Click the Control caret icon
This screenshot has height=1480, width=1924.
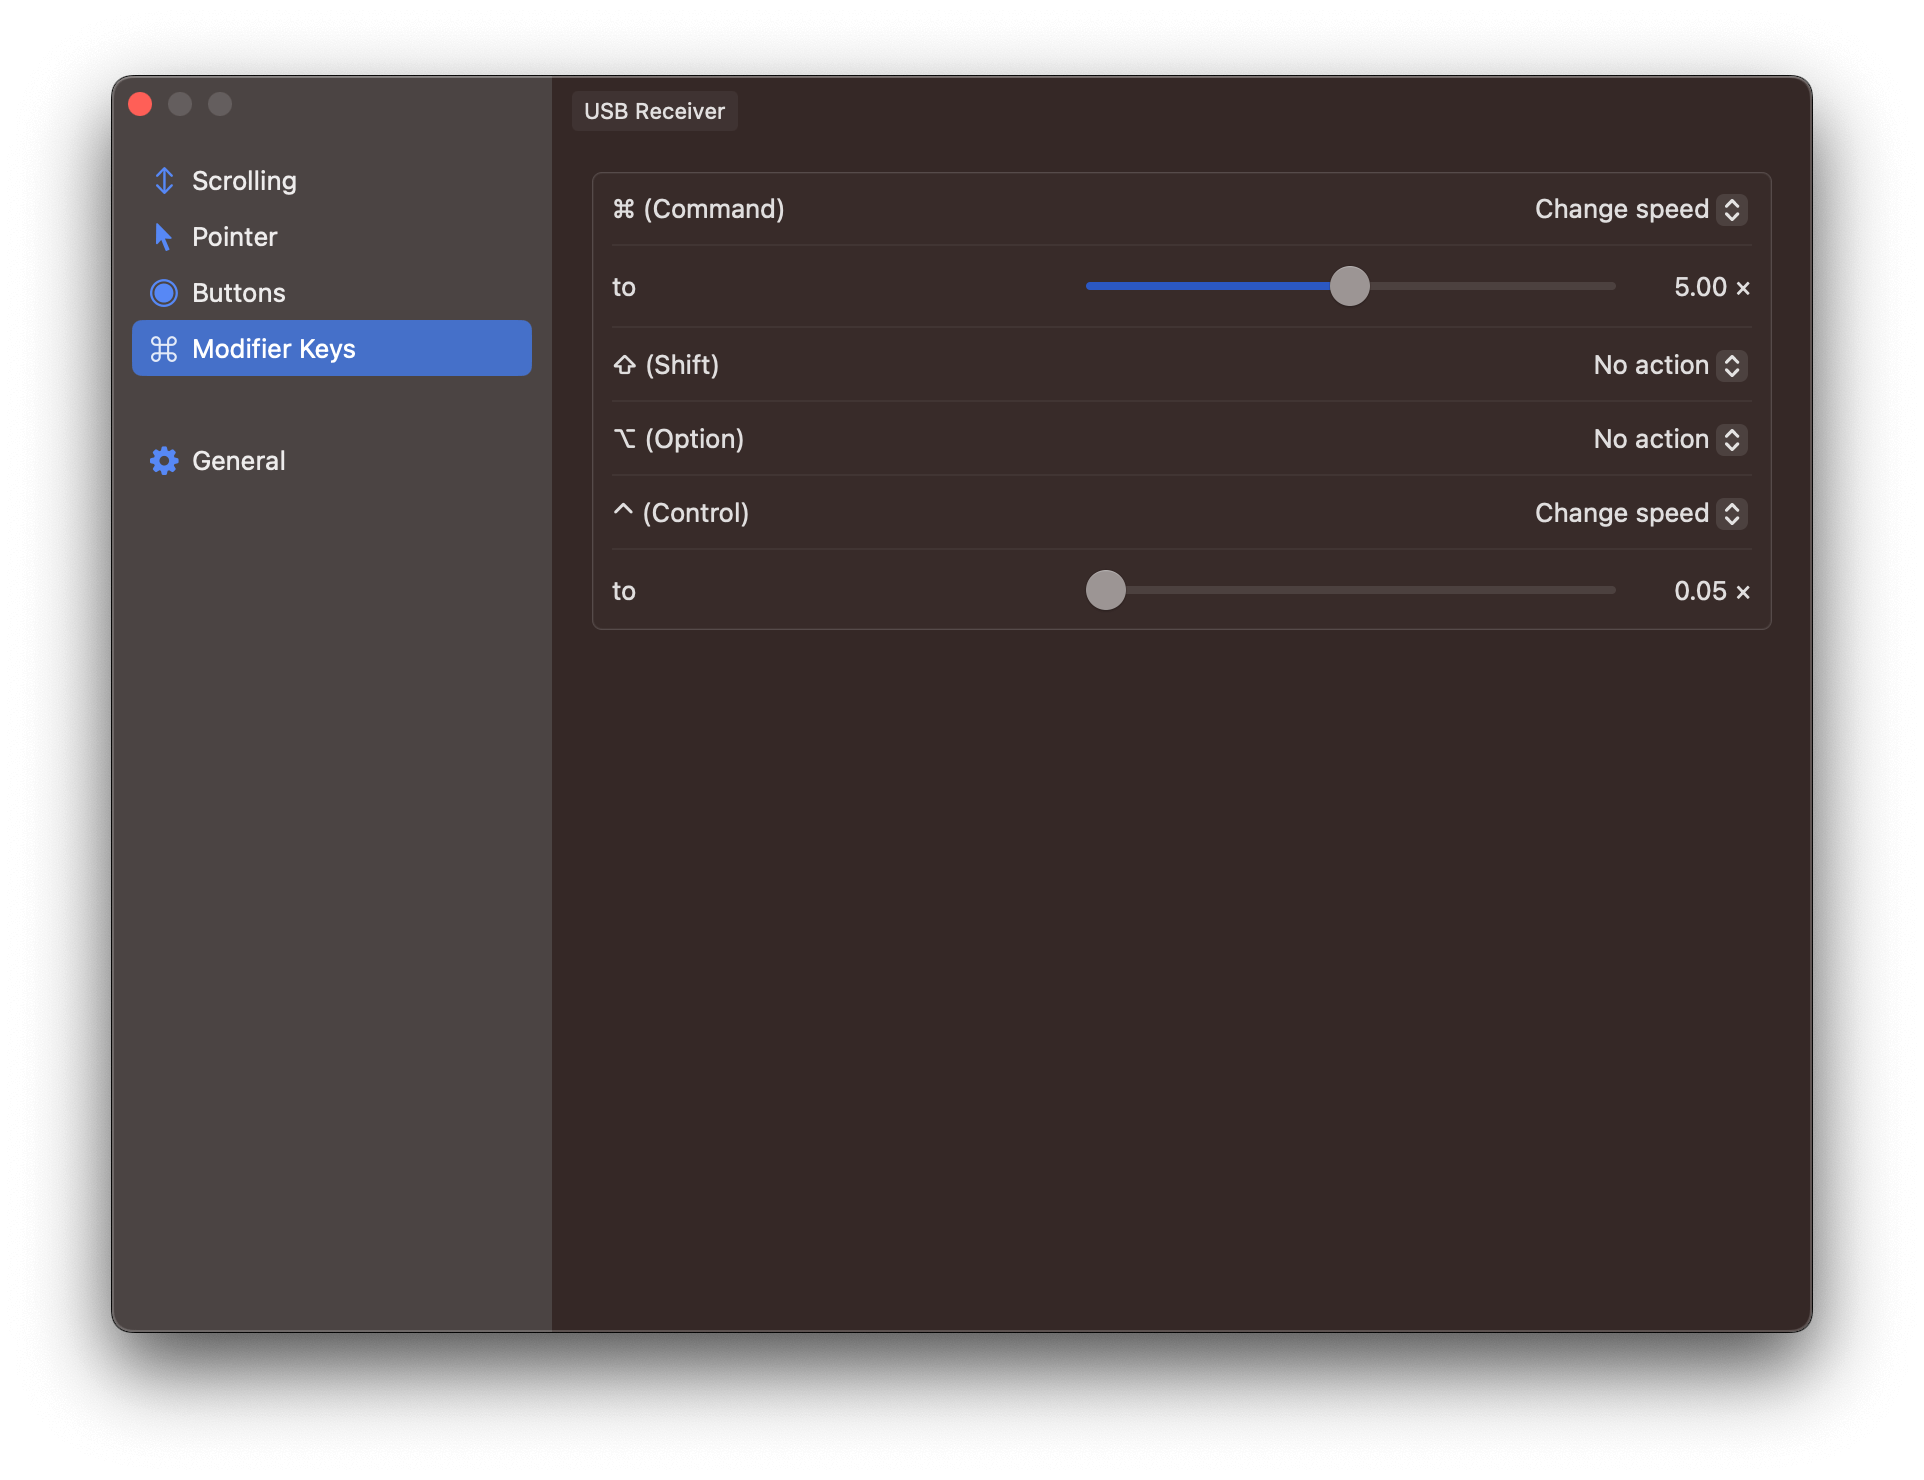[622, 511]
